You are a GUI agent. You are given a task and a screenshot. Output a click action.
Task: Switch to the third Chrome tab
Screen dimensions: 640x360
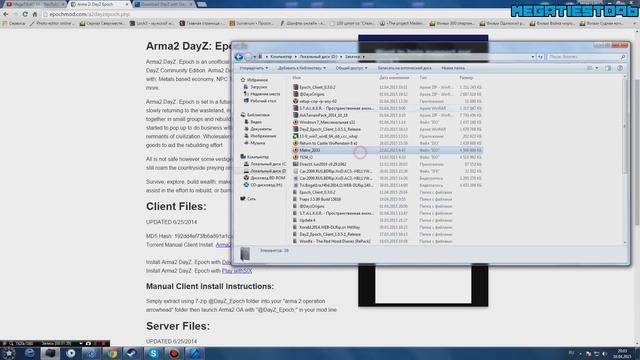(x=164, y=4)
